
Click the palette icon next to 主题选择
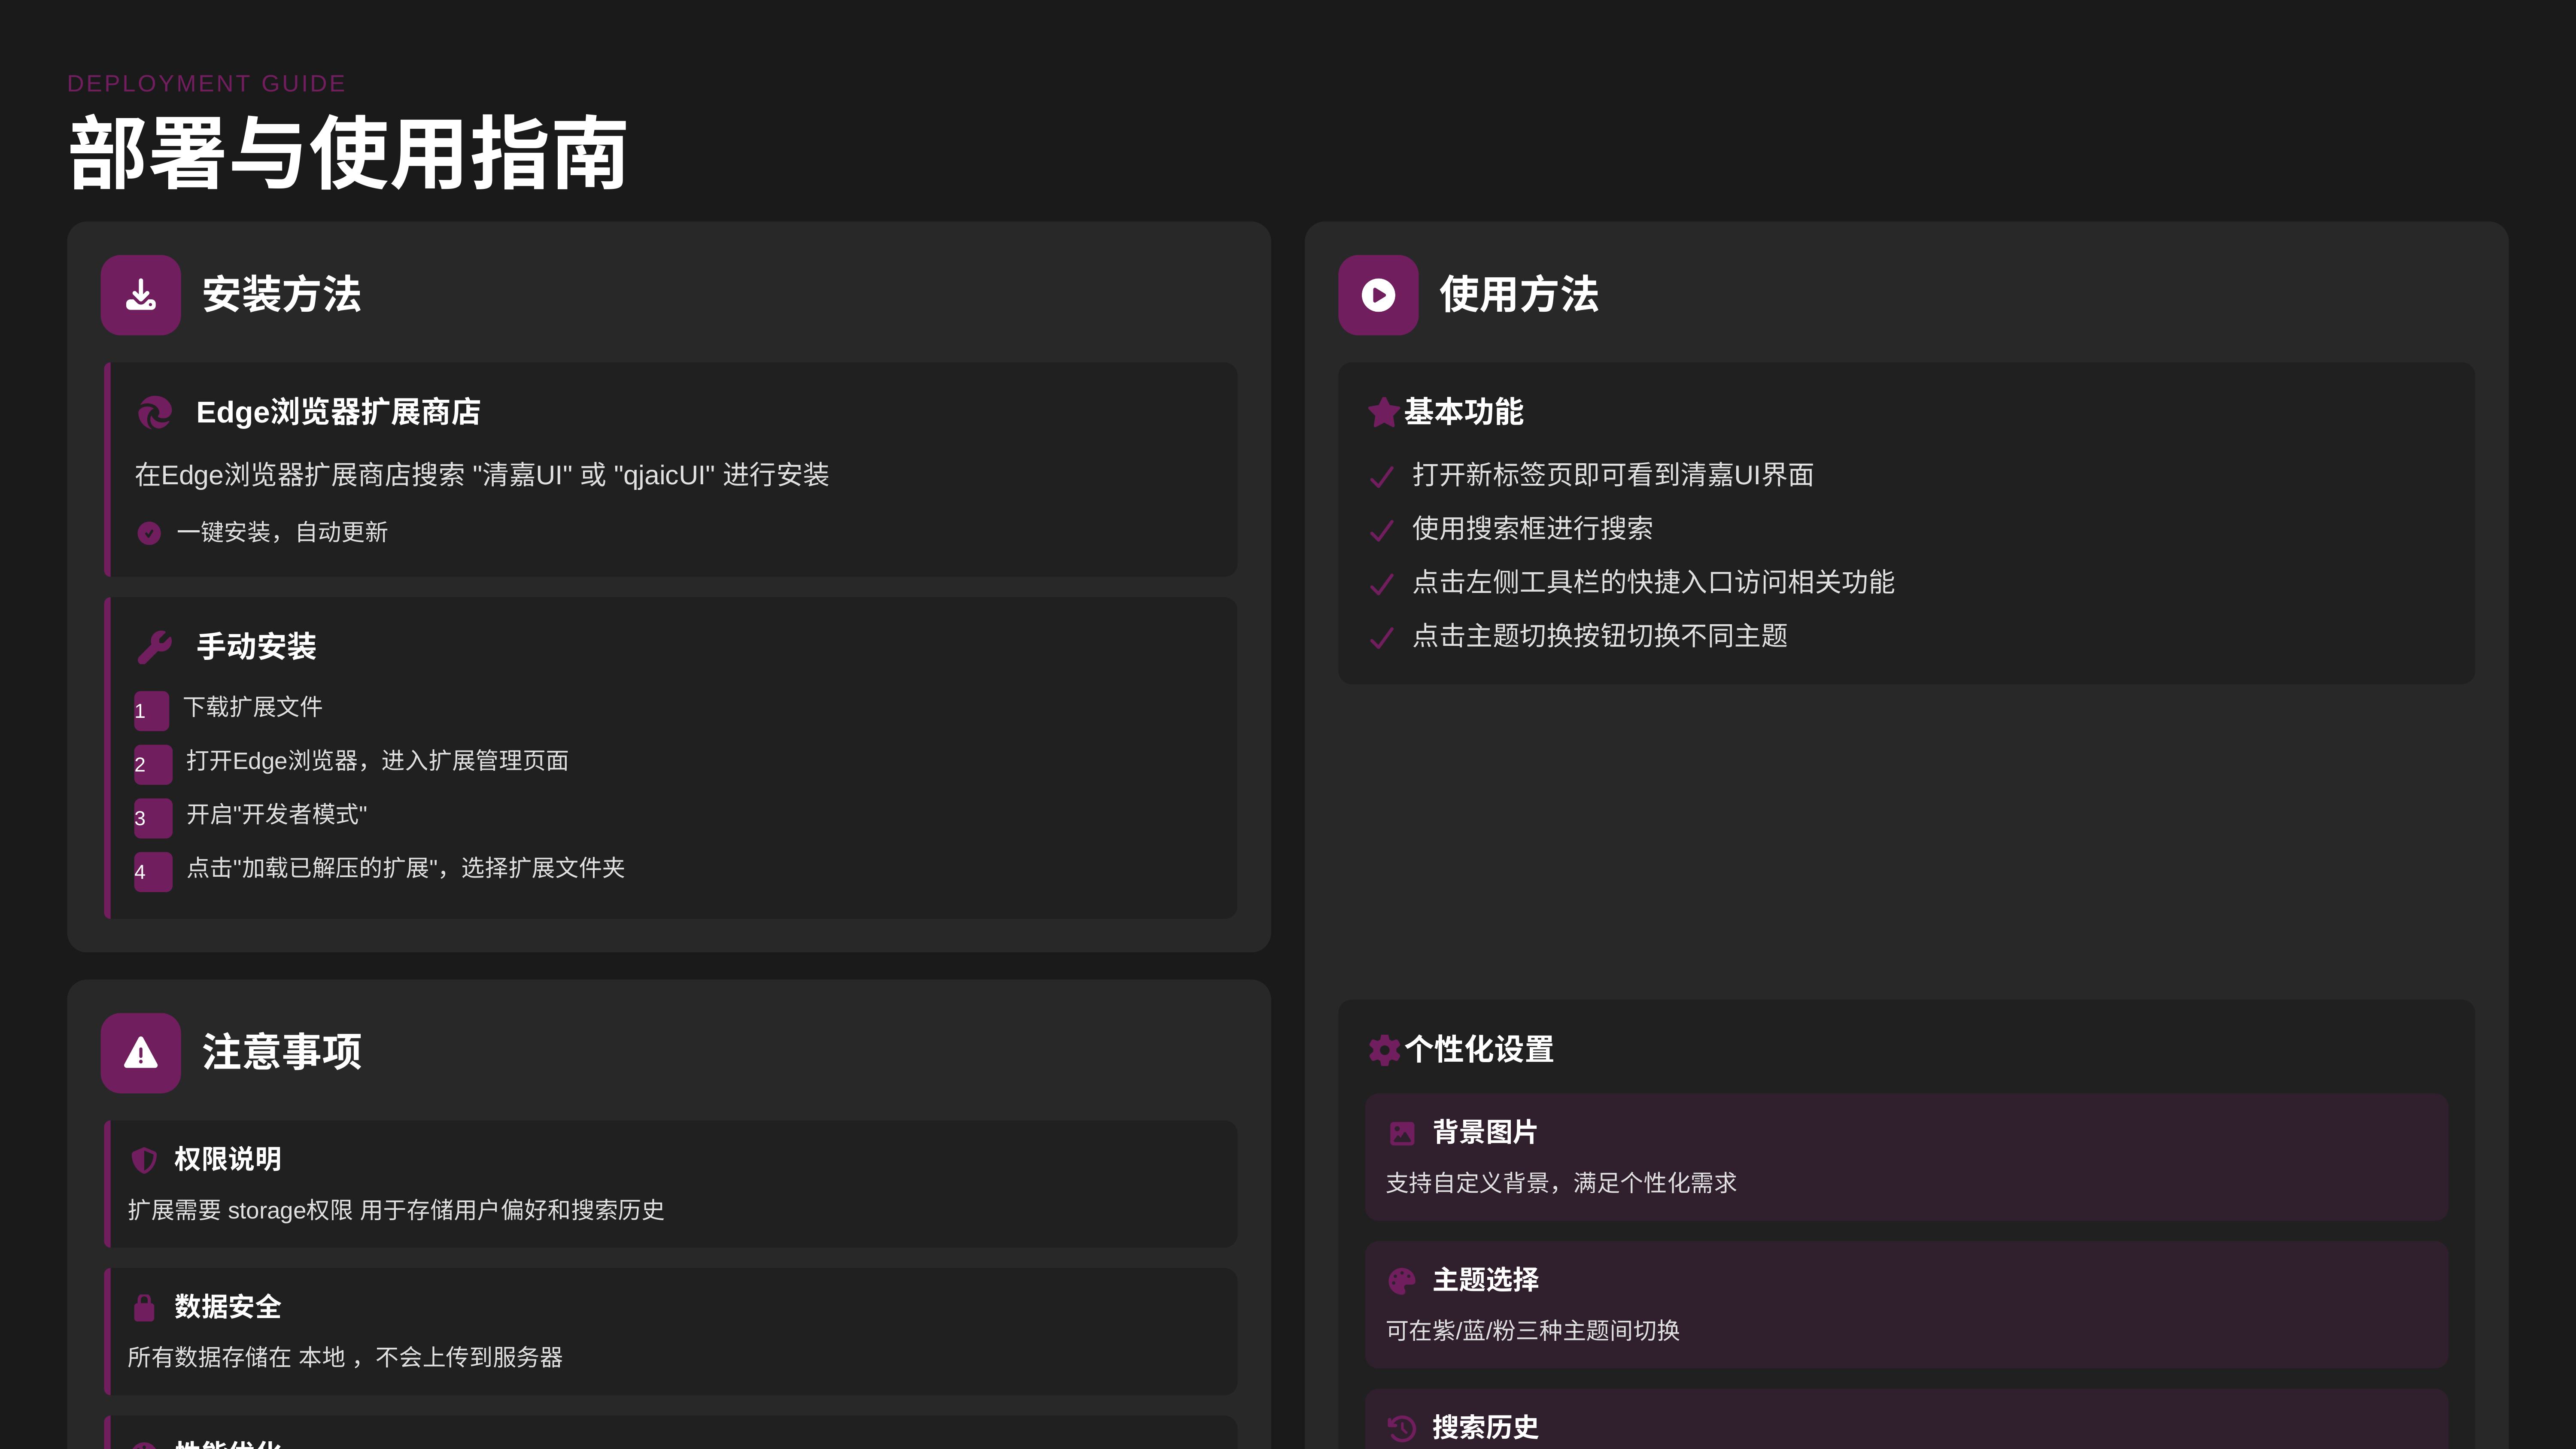pyautogui.click(x=1404, y=1280)
